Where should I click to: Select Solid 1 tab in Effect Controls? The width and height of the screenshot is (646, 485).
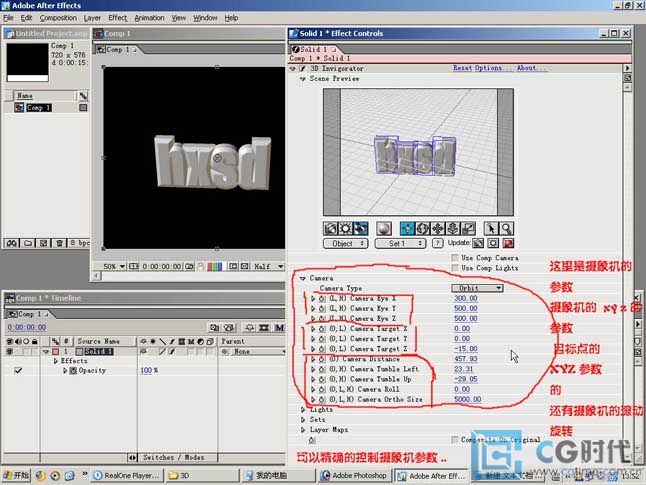314,49
